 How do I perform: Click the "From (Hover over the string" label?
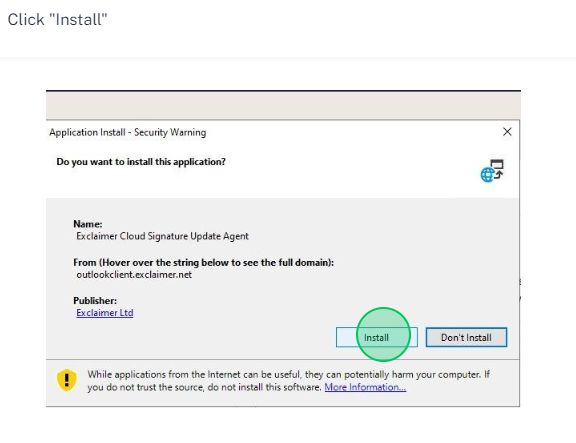tap(204, 263)
